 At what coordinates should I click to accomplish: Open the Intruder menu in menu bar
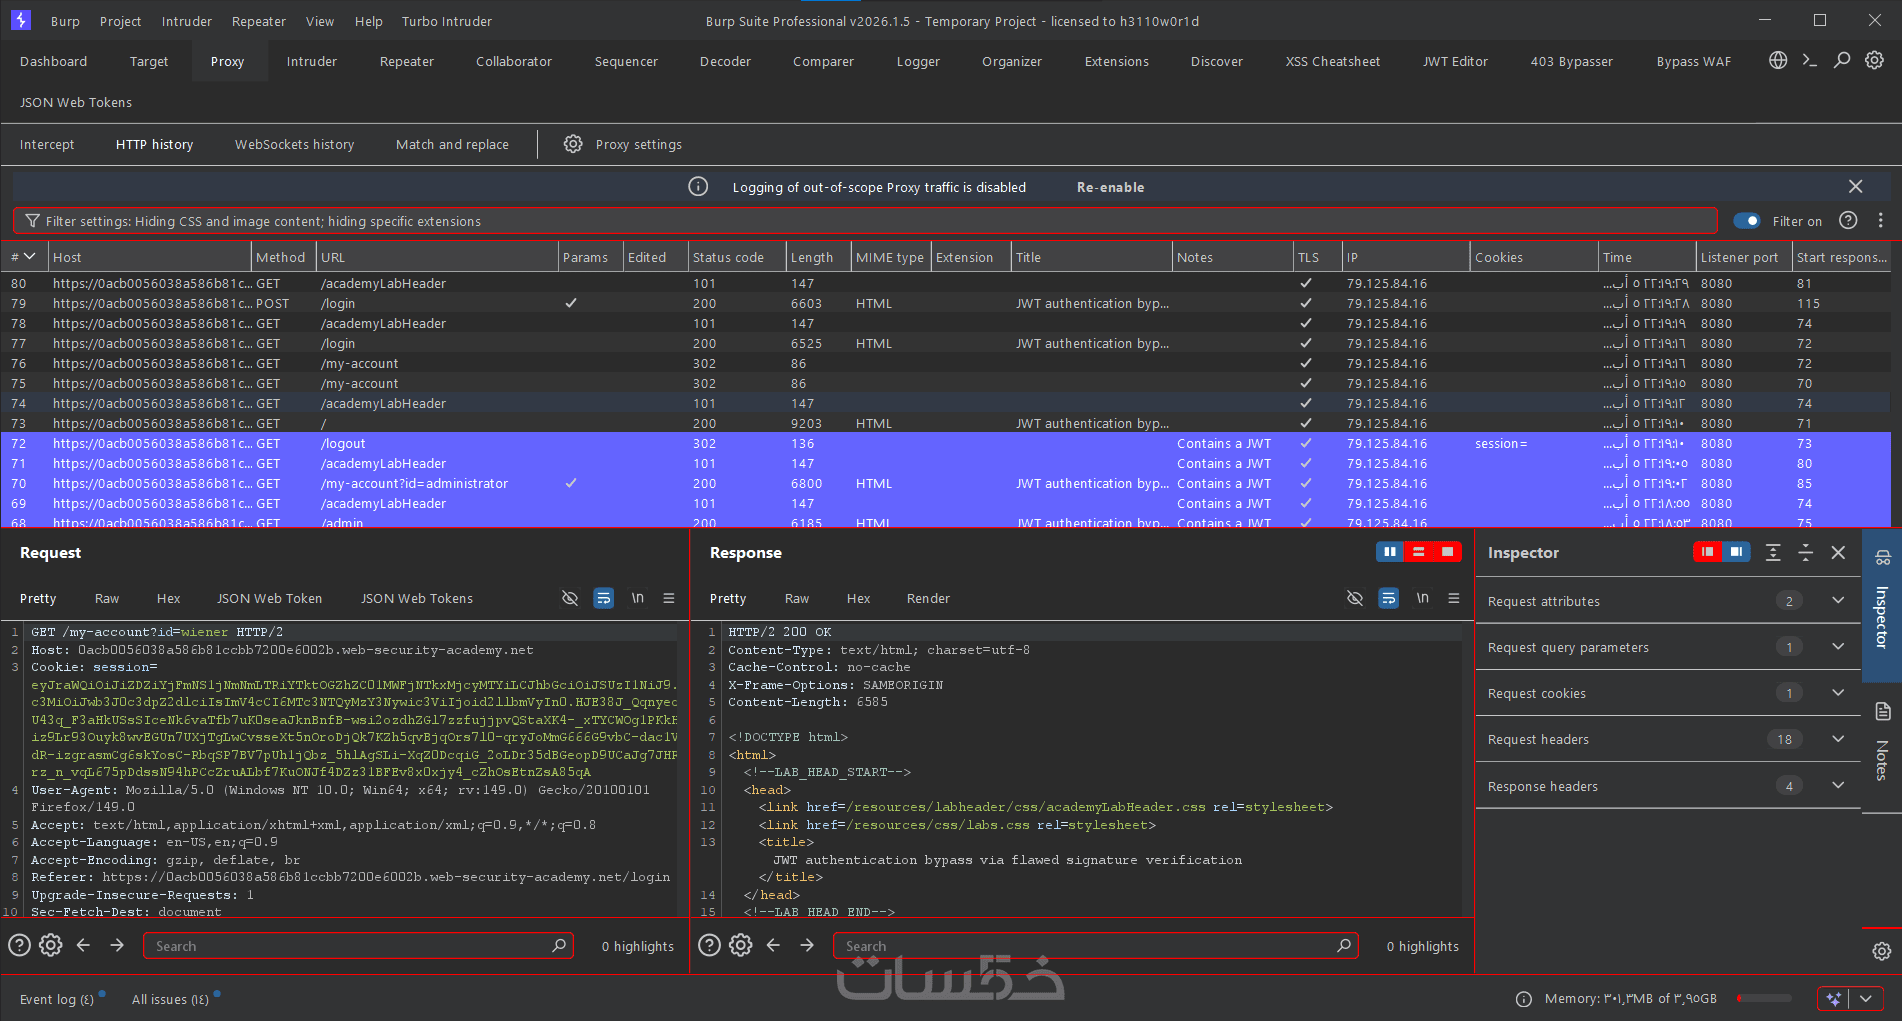click(x=187, y=21)
